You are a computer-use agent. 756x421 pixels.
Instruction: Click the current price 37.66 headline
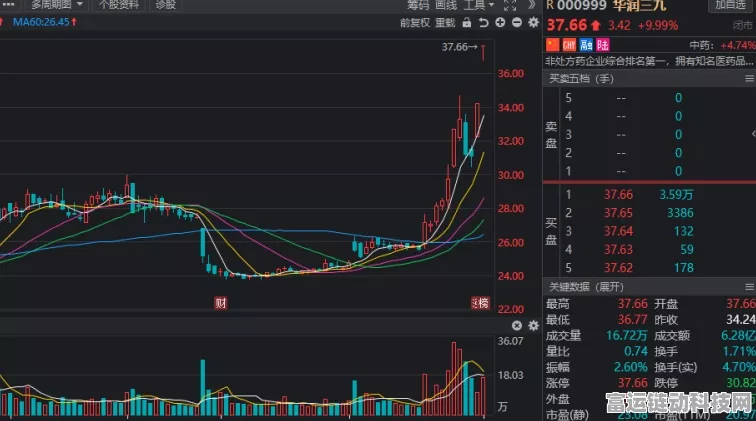567,25
